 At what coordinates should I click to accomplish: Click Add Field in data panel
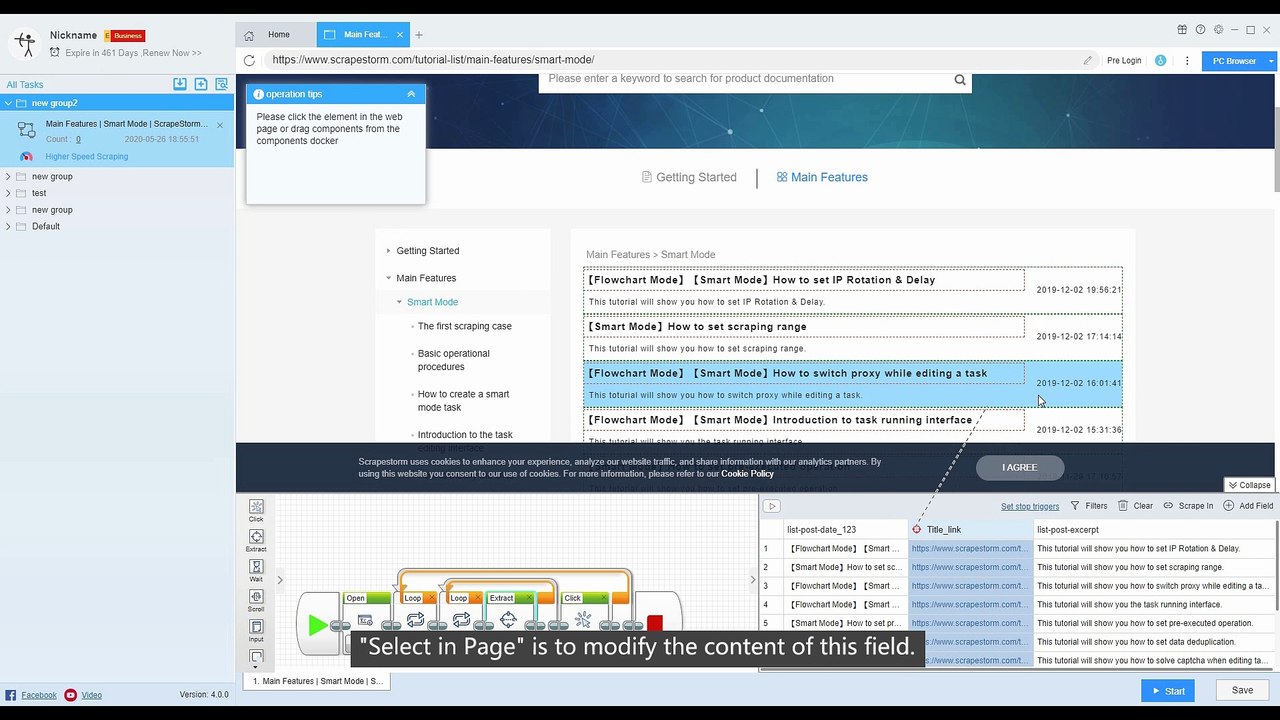1248,506
